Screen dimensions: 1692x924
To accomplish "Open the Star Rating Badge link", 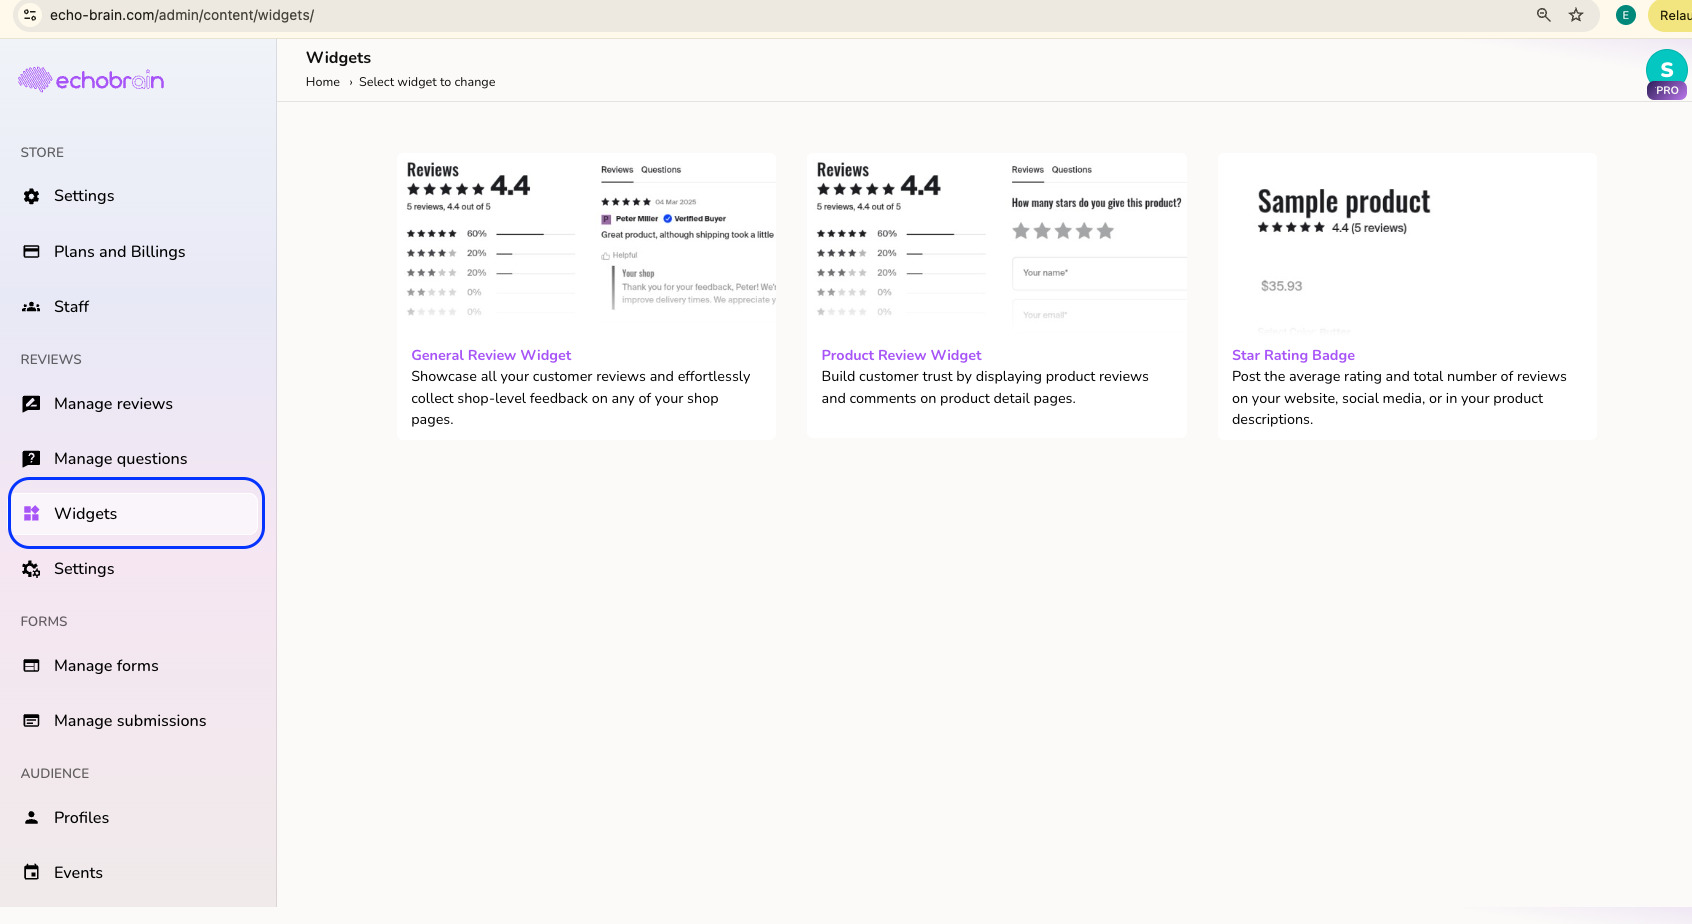I will coord(1293,355).
